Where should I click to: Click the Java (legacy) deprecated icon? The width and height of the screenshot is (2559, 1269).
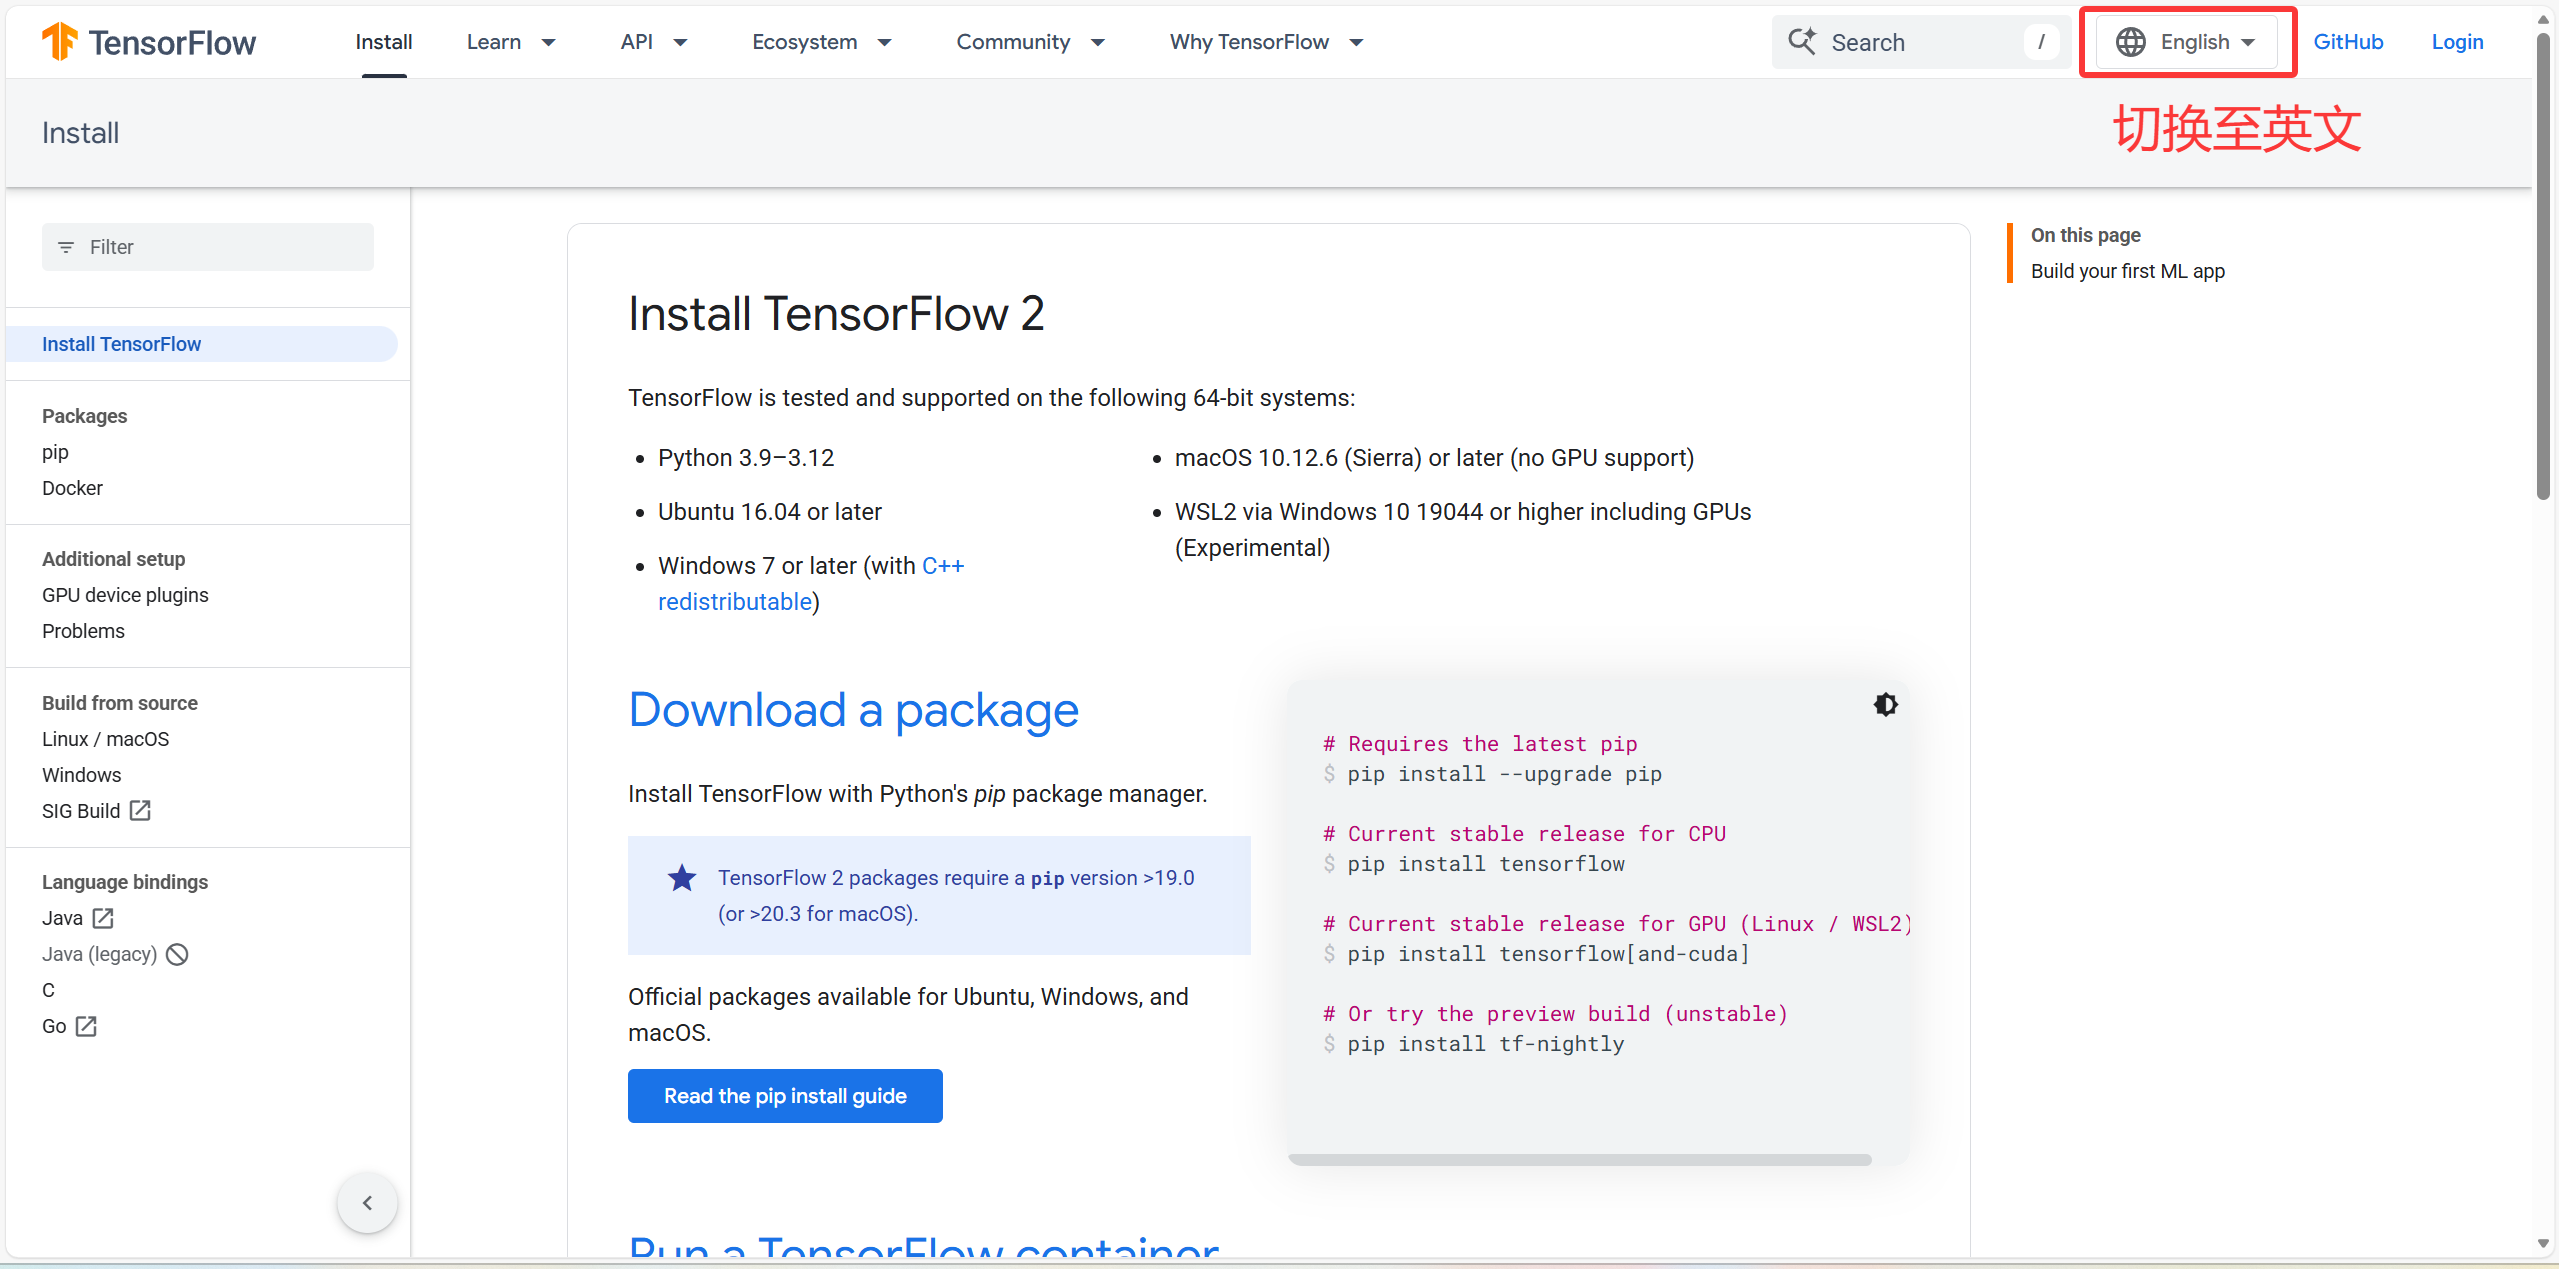point(178,954)
